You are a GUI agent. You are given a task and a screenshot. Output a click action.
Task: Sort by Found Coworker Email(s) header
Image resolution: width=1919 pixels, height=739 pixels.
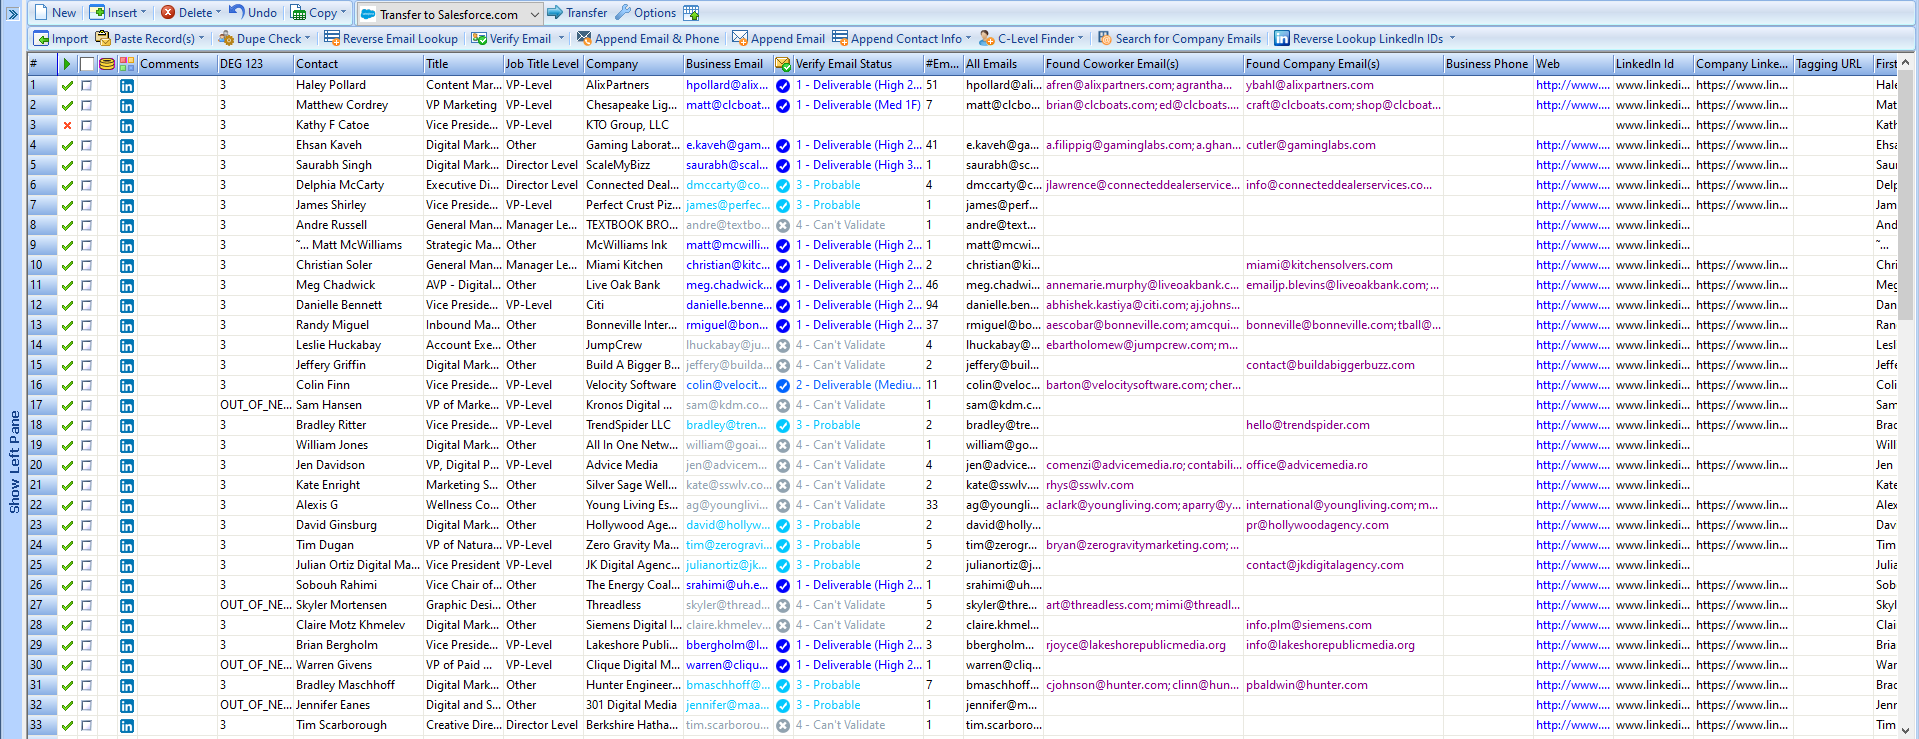click(x=1143, y=64)
